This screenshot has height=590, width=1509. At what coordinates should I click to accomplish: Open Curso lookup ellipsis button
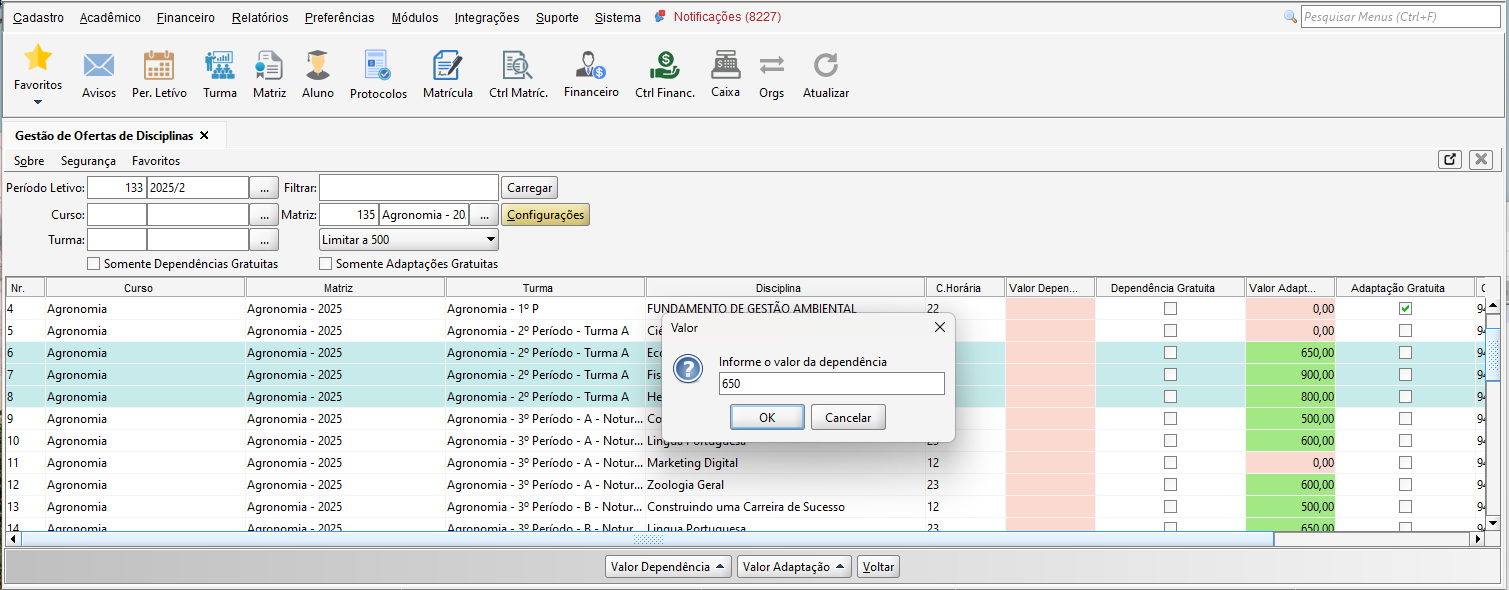pos(263,215)
